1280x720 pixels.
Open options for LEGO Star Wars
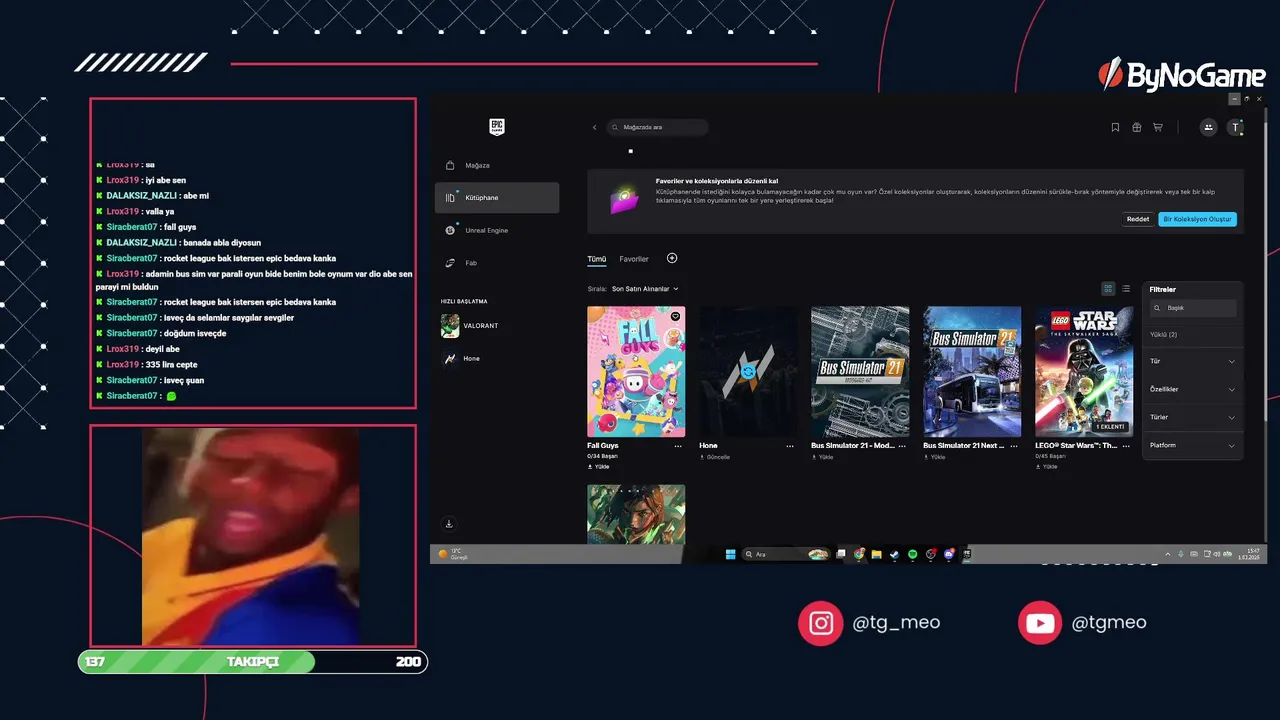coord(1126,446)
